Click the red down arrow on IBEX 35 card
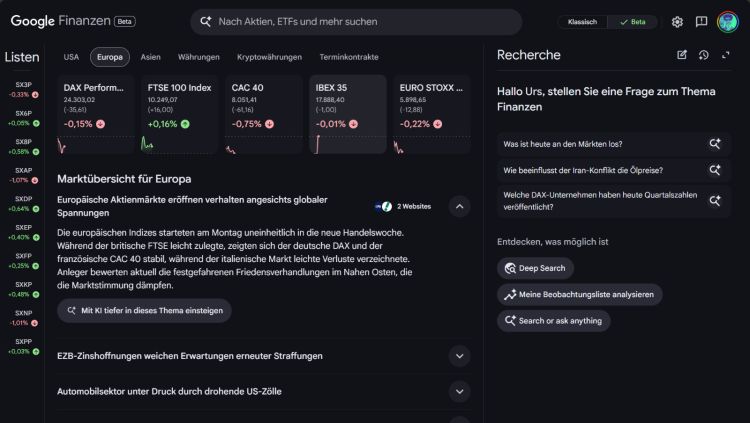This screenshot has width=750, height=423. (353, 124)
